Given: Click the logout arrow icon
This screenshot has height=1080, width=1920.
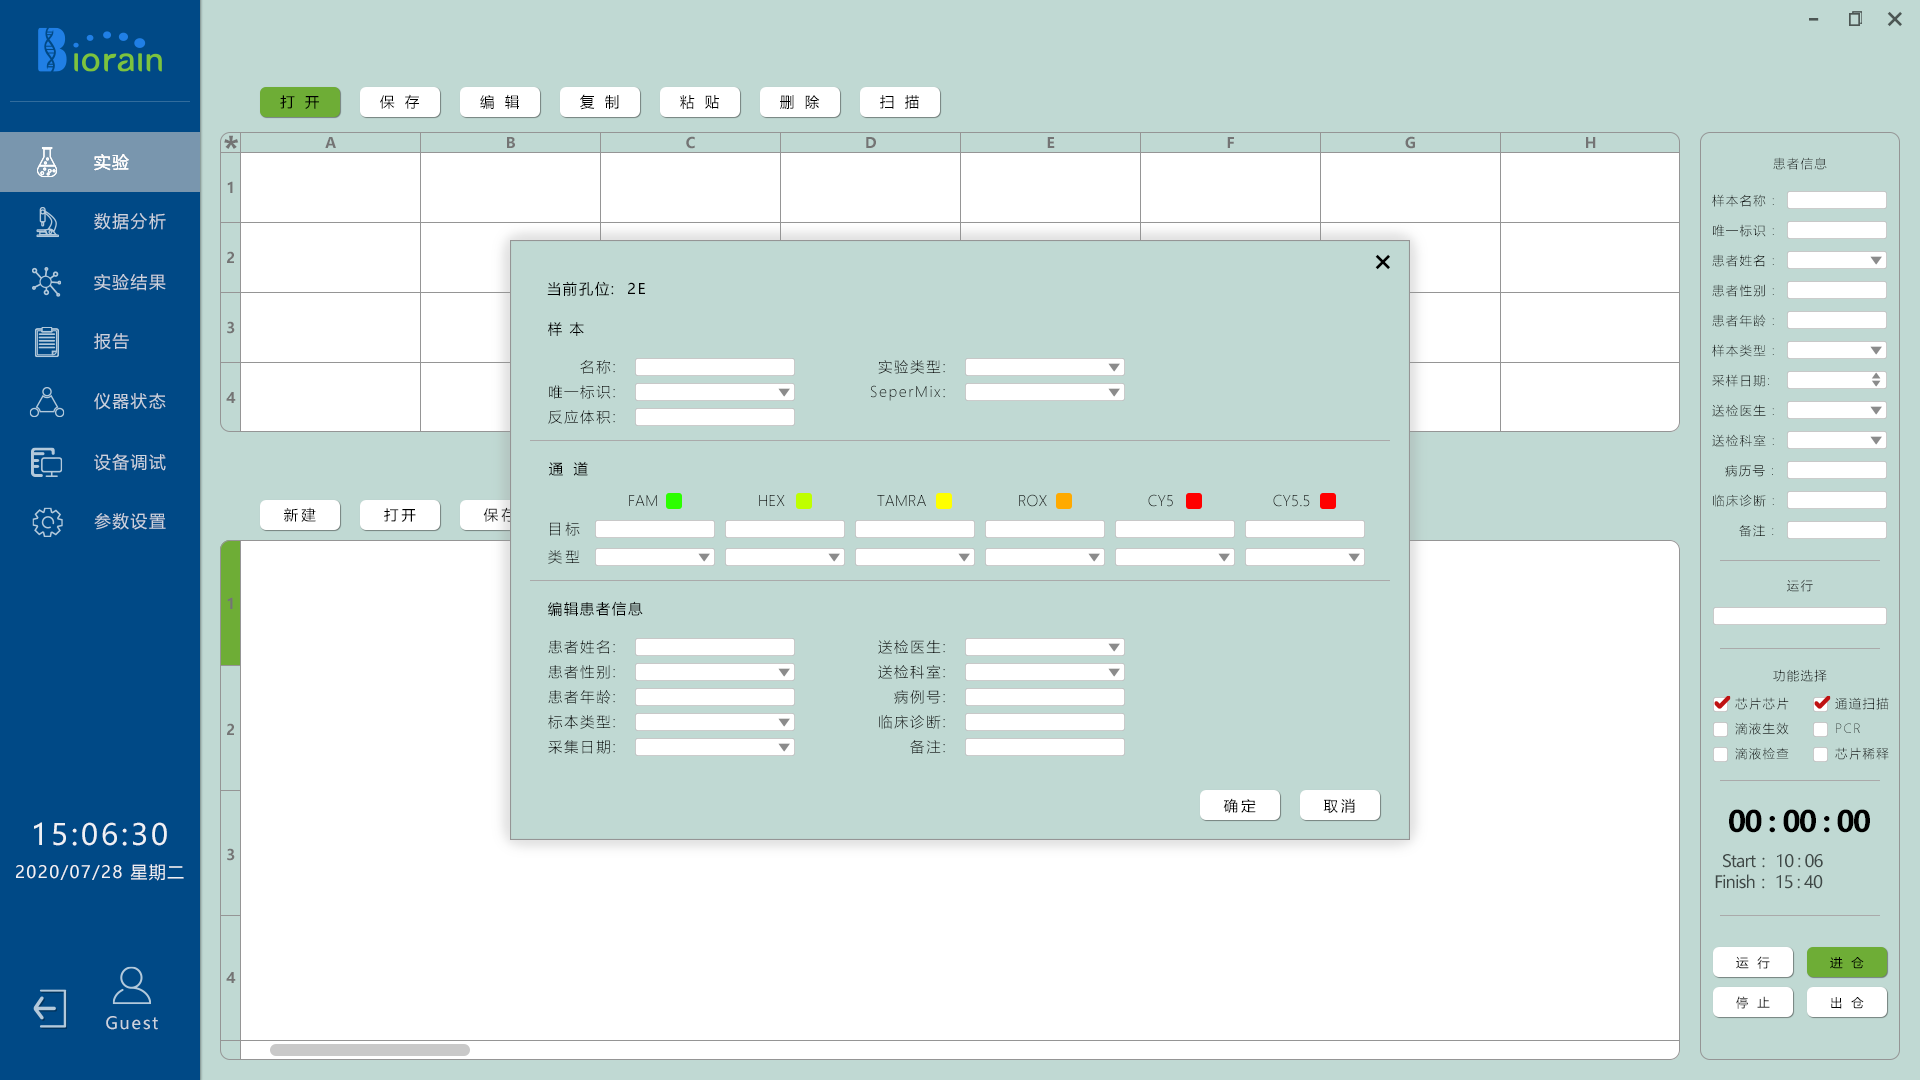Looking at the screenshot, I should [50, 1008].
